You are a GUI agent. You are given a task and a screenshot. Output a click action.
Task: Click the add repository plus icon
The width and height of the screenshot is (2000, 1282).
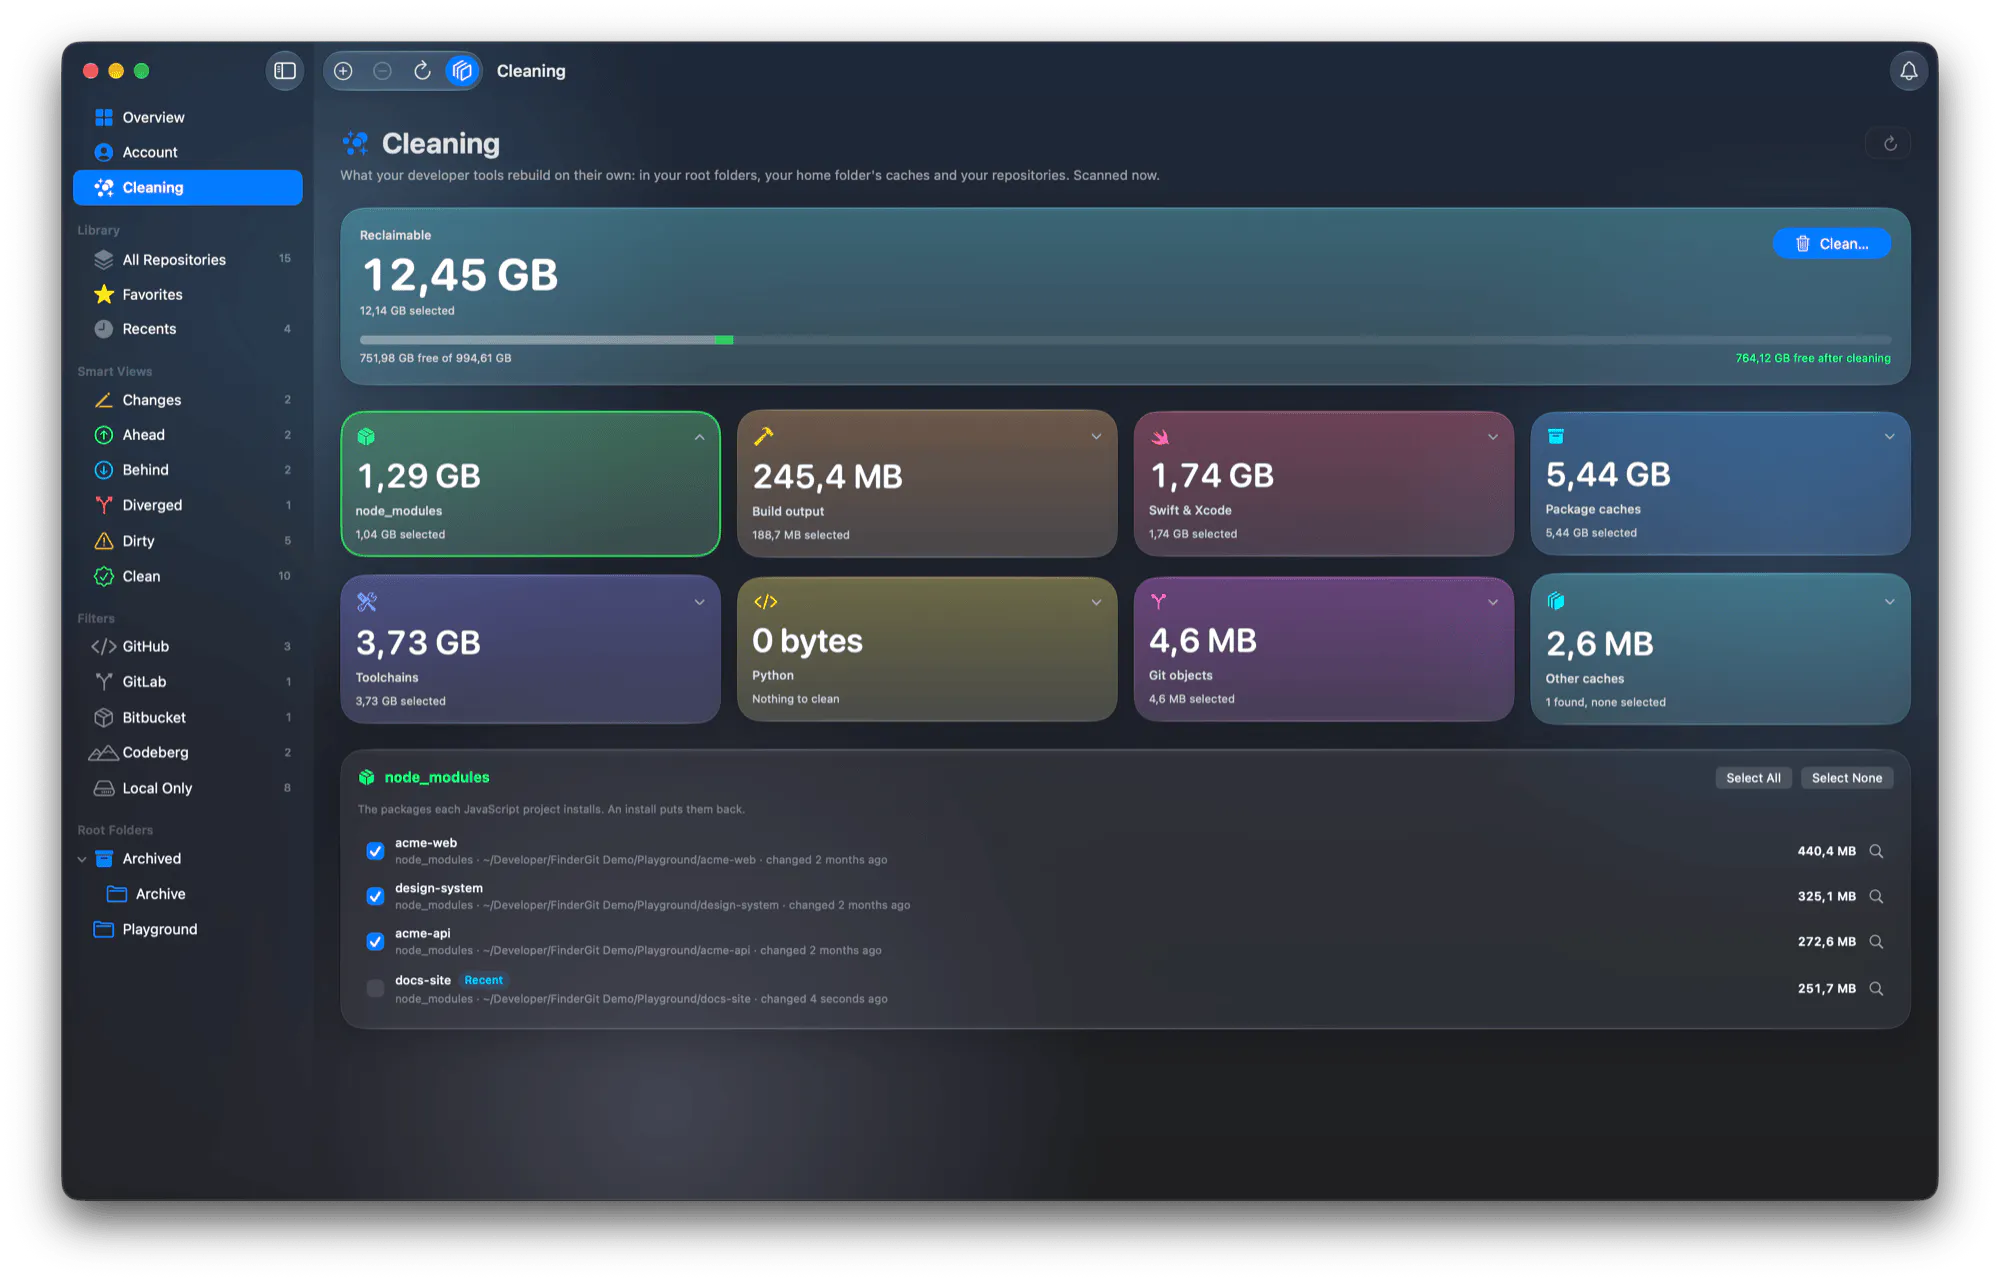[x=343, y=71]
